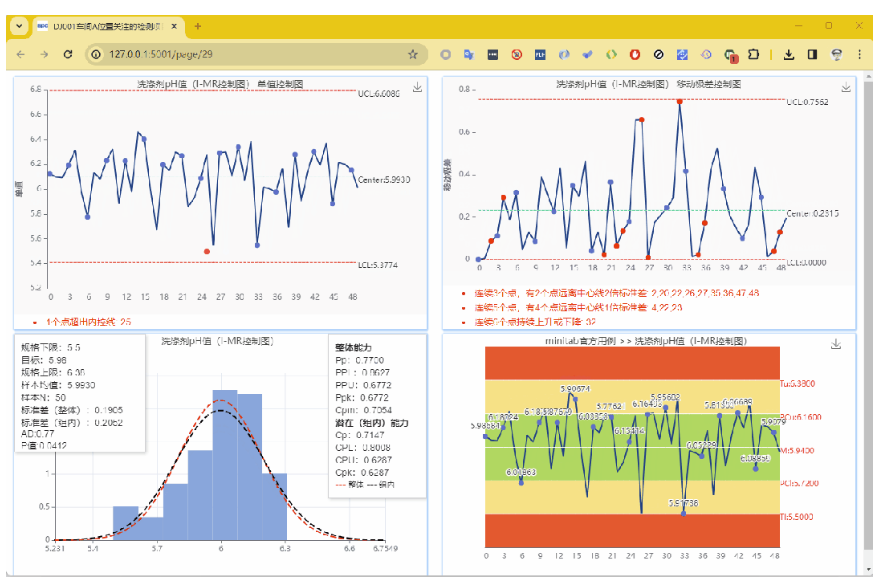Open the browser downloads tray

click(788, 54)
